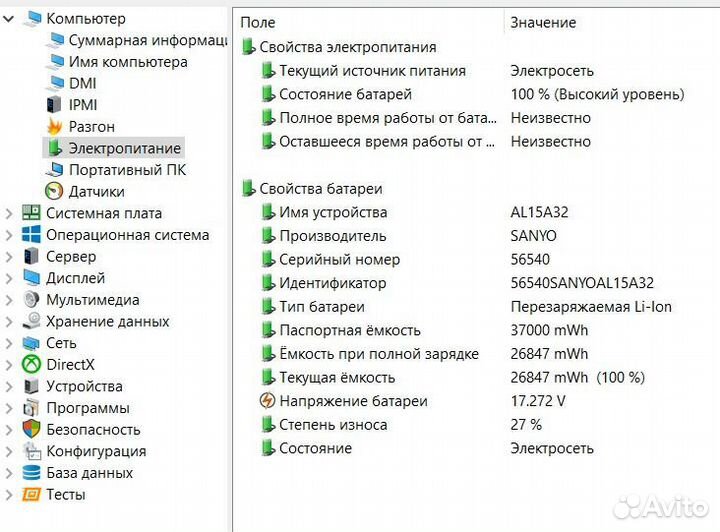Collapse the Компьютер tree node
The image size is (720, 532).
9,19
